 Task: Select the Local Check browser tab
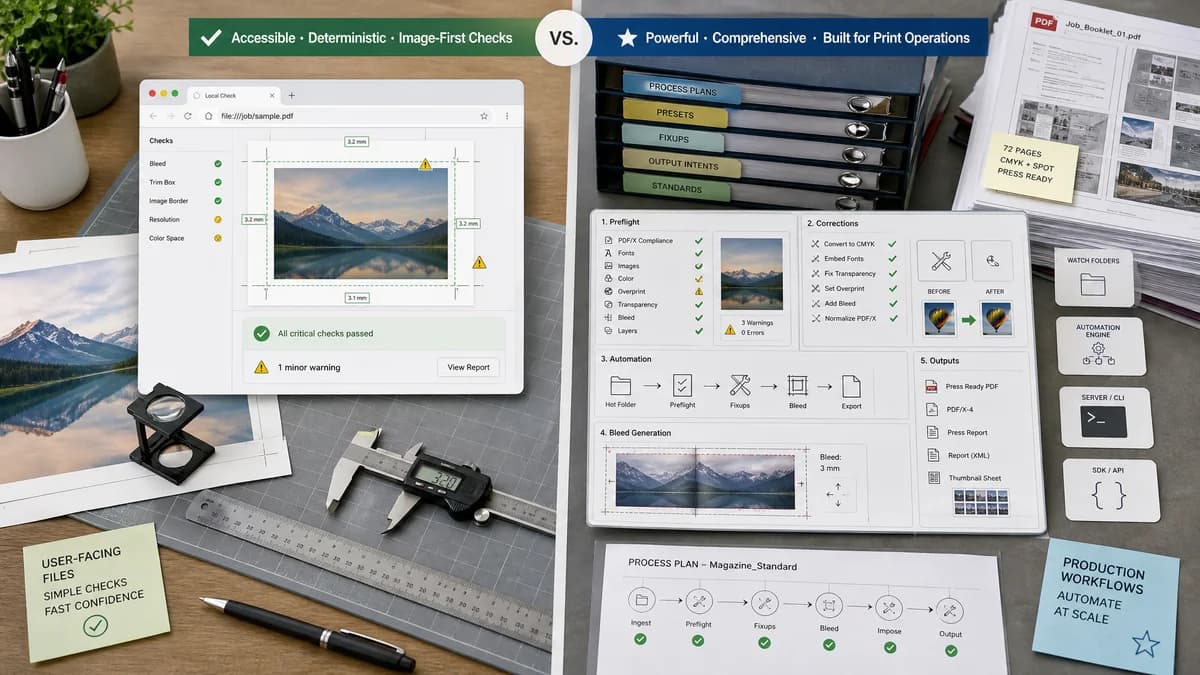(x=235, y=95)
